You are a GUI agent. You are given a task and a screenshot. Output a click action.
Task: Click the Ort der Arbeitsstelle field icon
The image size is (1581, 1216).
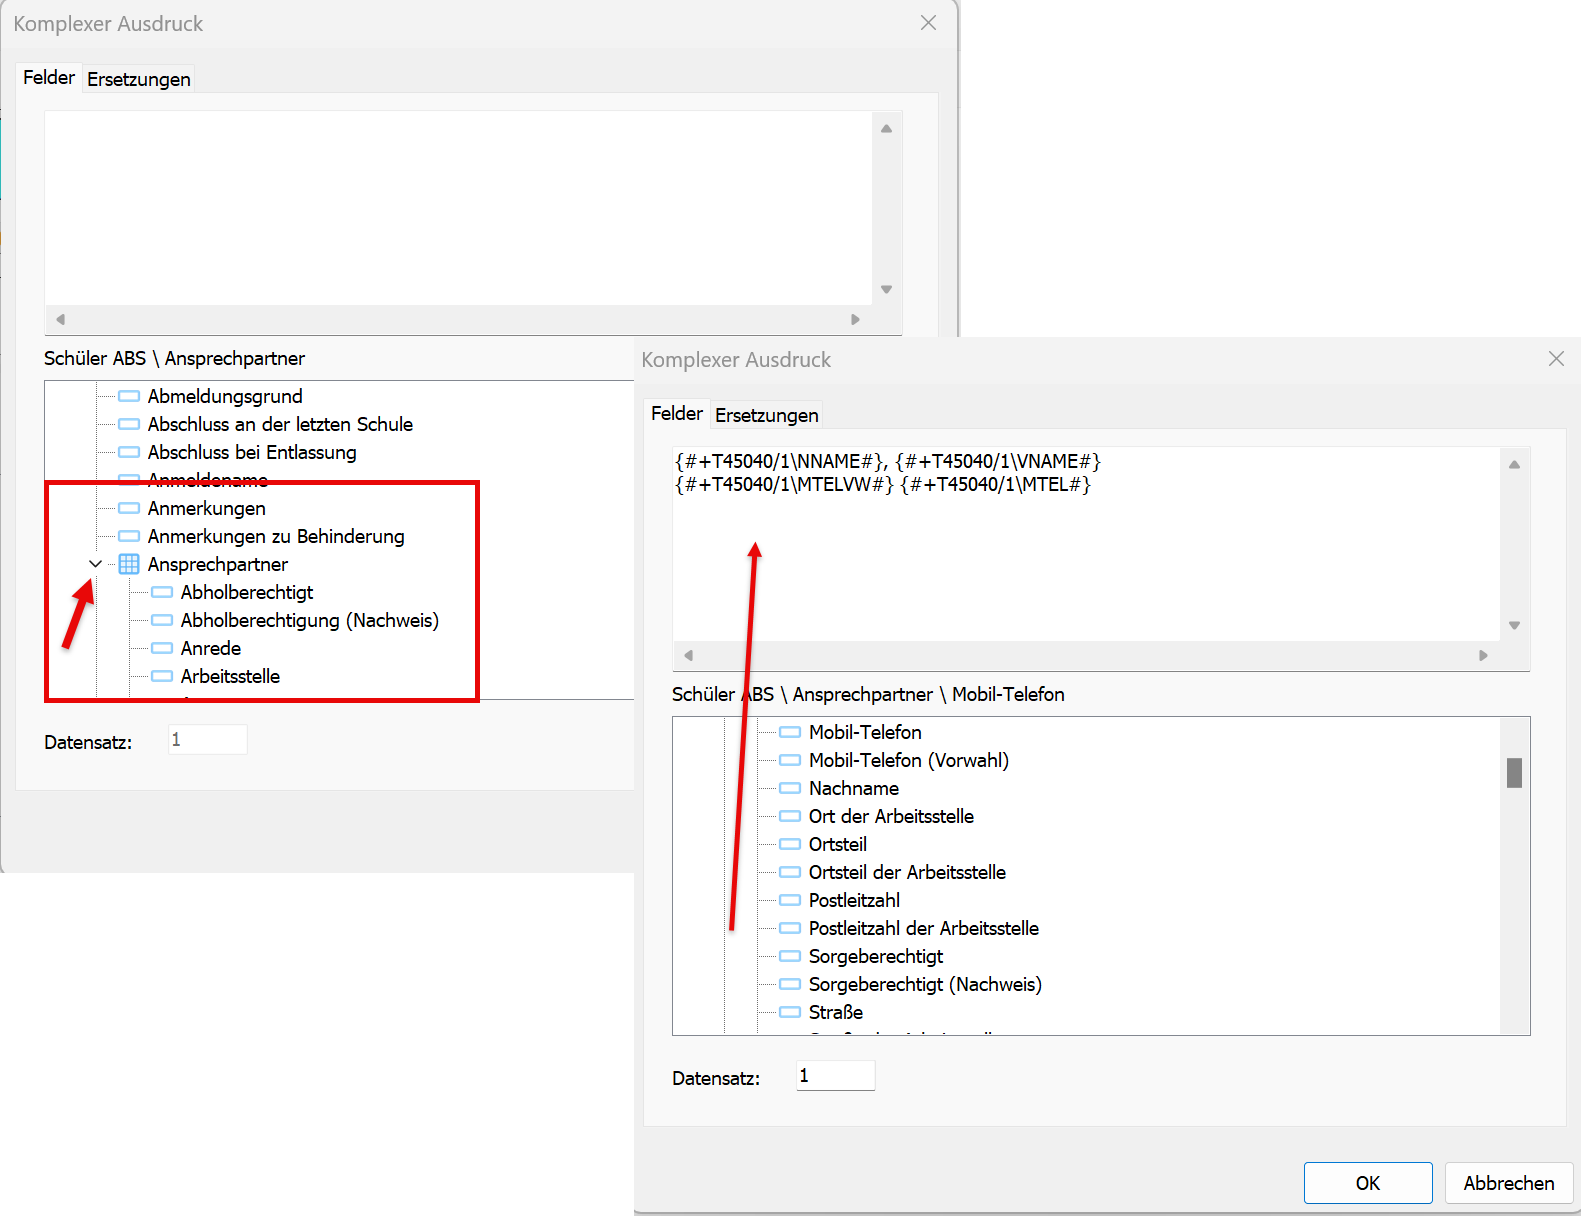(x=790, y=816)
